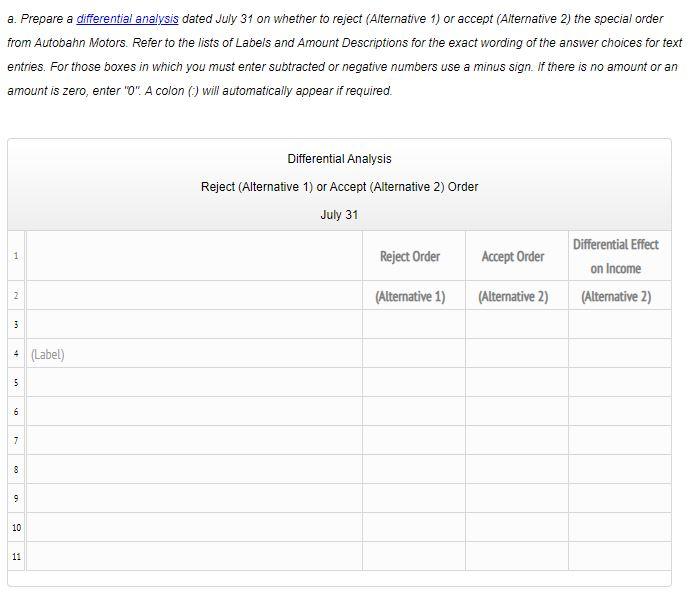This screenshot has height=597, width=689.
Task: Click row 8 Reject Order amount cell
Action: (414, 470)
